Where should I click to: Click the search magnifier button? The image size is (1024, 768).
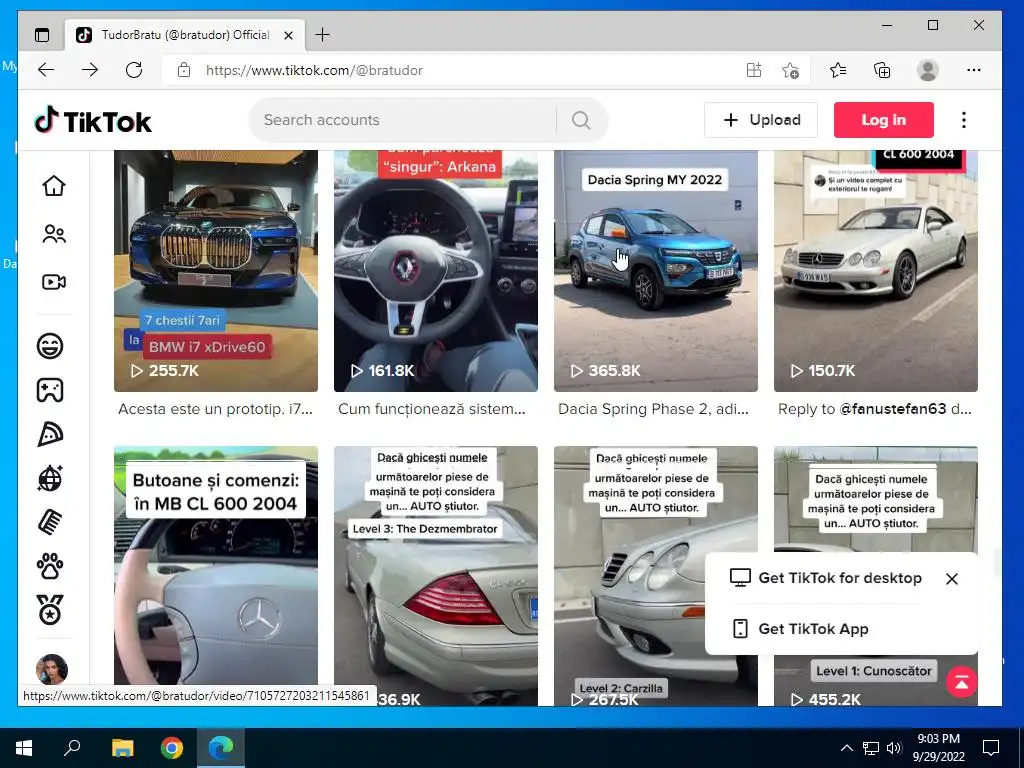click(581, 120)
